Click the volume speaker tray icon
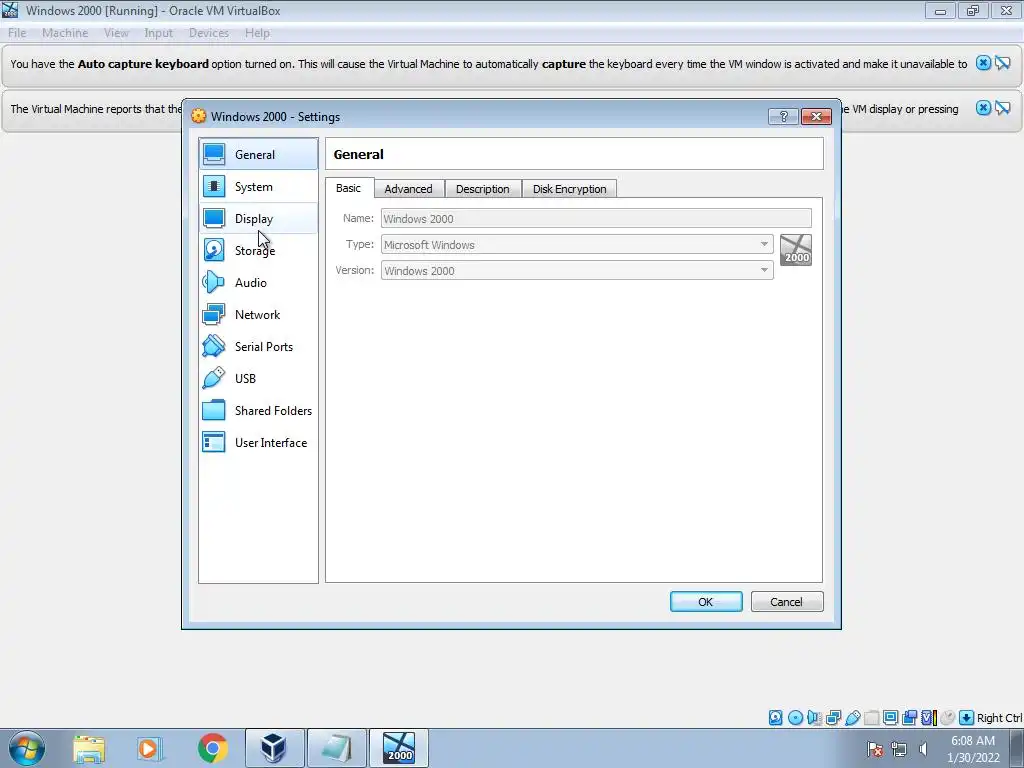1024x768 pixels. coord(923,749)
